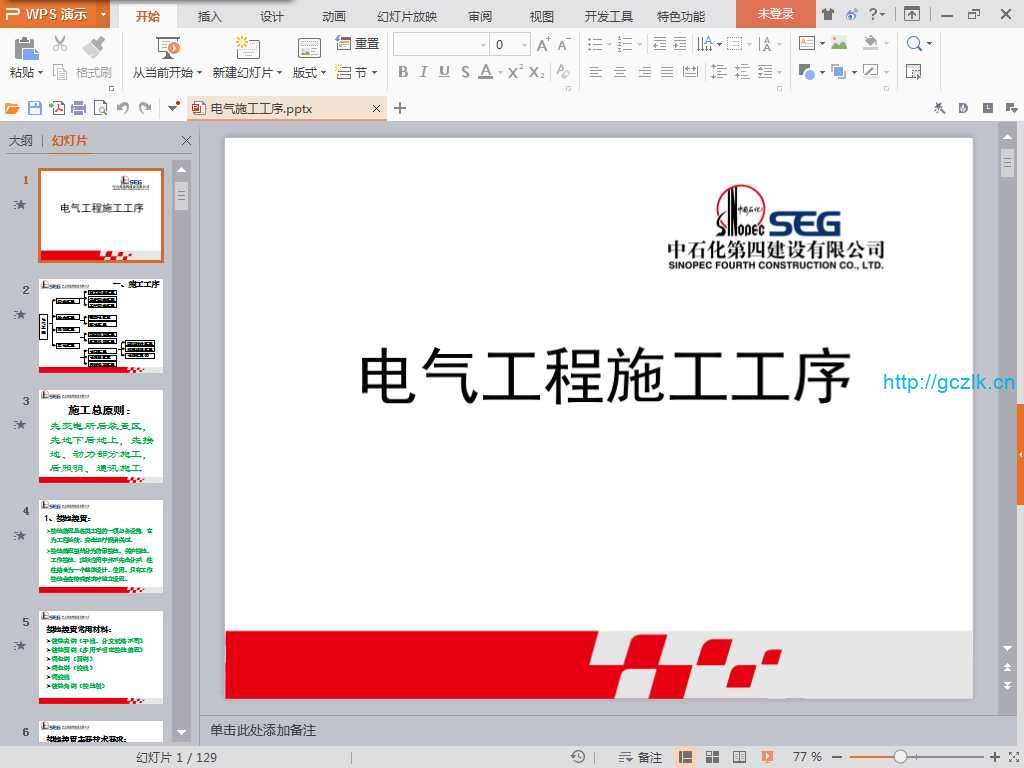Insert a picture using the image icon
This screenshot has width=1024, height=768.
(x=839, y=43)
